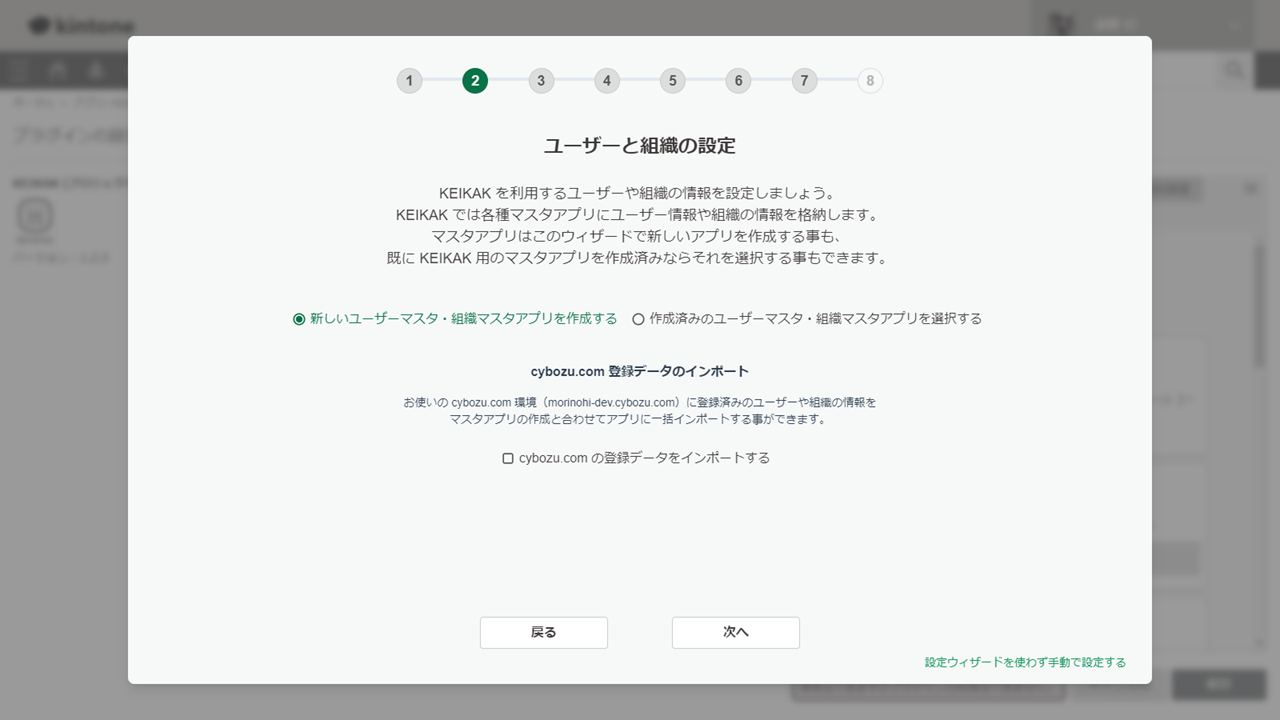Click the cybozu.com 登録データのインポート heading

(640, 371)
